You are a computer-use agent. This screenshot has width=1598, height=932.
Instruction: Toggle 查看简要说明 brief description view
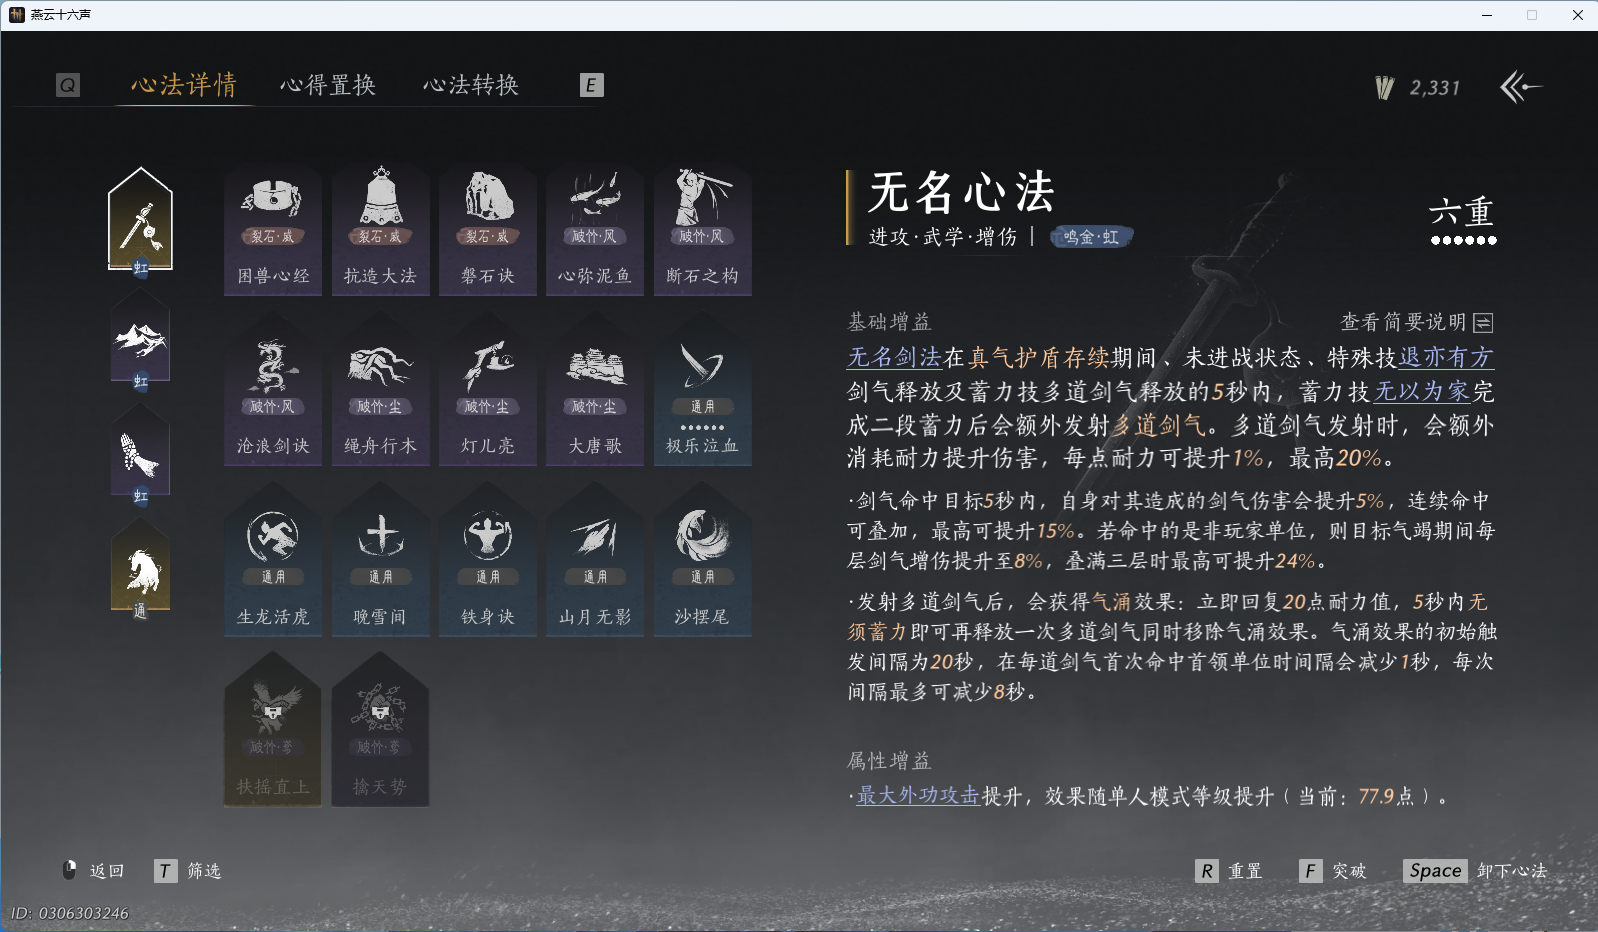coord(1417,322)
